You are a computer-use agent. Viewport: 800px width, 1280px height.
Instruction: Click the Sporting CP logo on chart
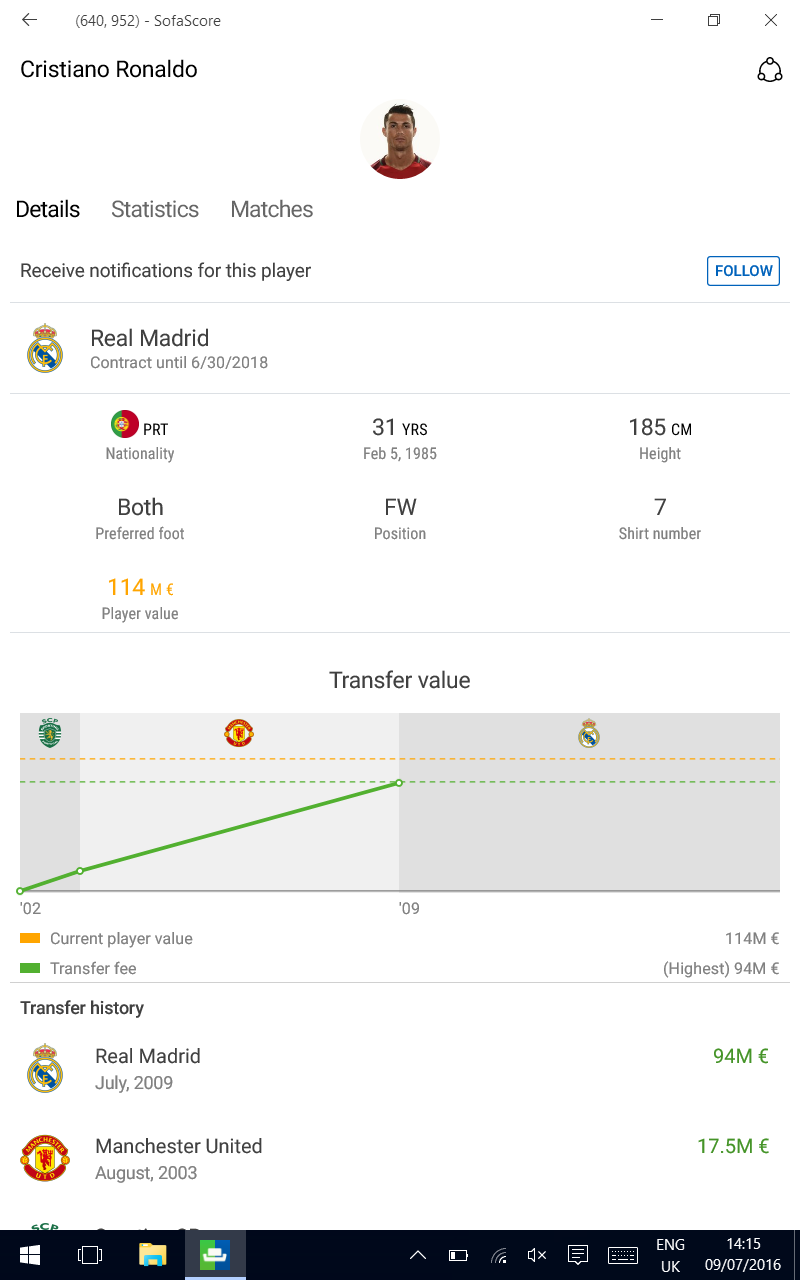[x=49, y=733]
